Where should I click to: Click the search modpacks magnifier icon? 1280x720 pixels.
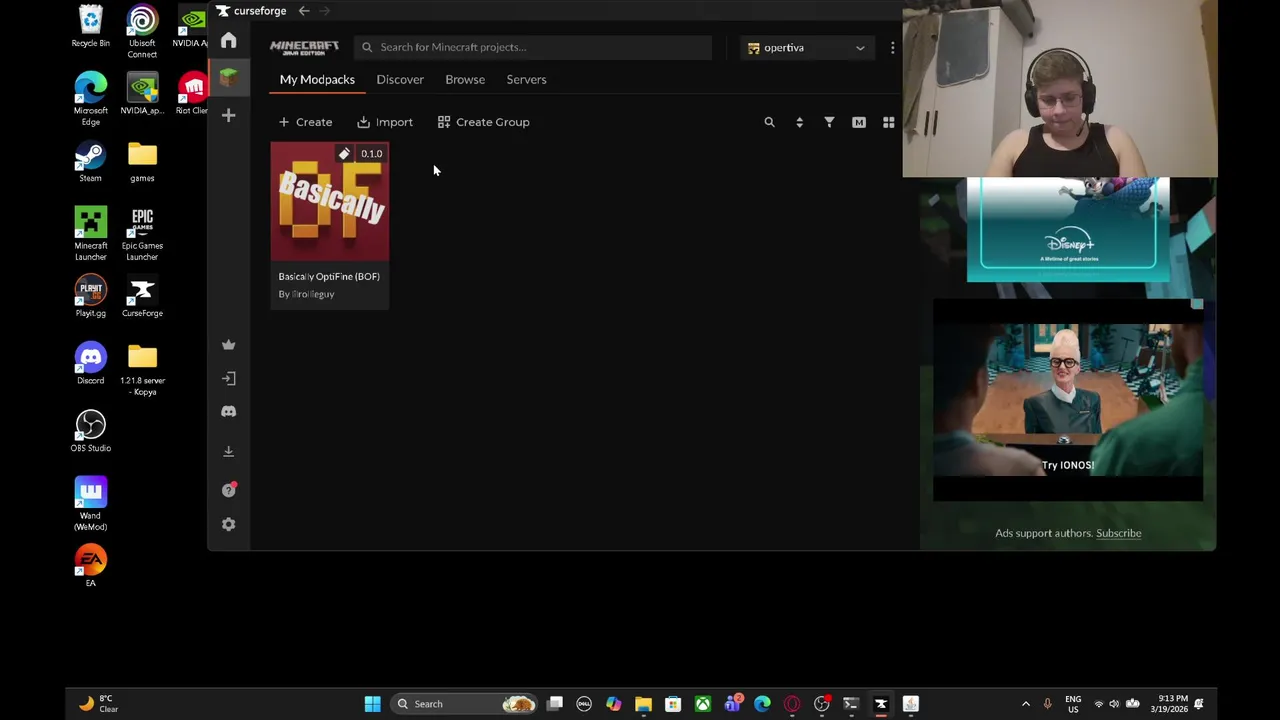pyautogui.click(x=769, y=122)
